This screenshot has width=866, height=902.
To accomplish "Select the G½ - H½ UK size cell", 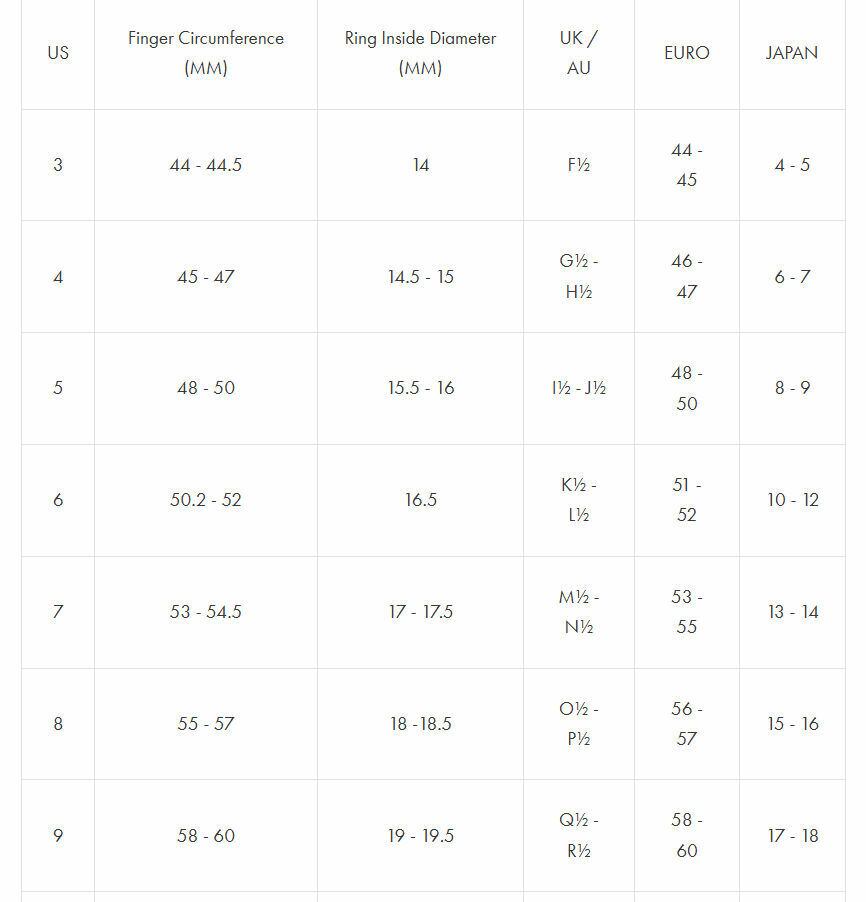I will (x=578, y=277).
